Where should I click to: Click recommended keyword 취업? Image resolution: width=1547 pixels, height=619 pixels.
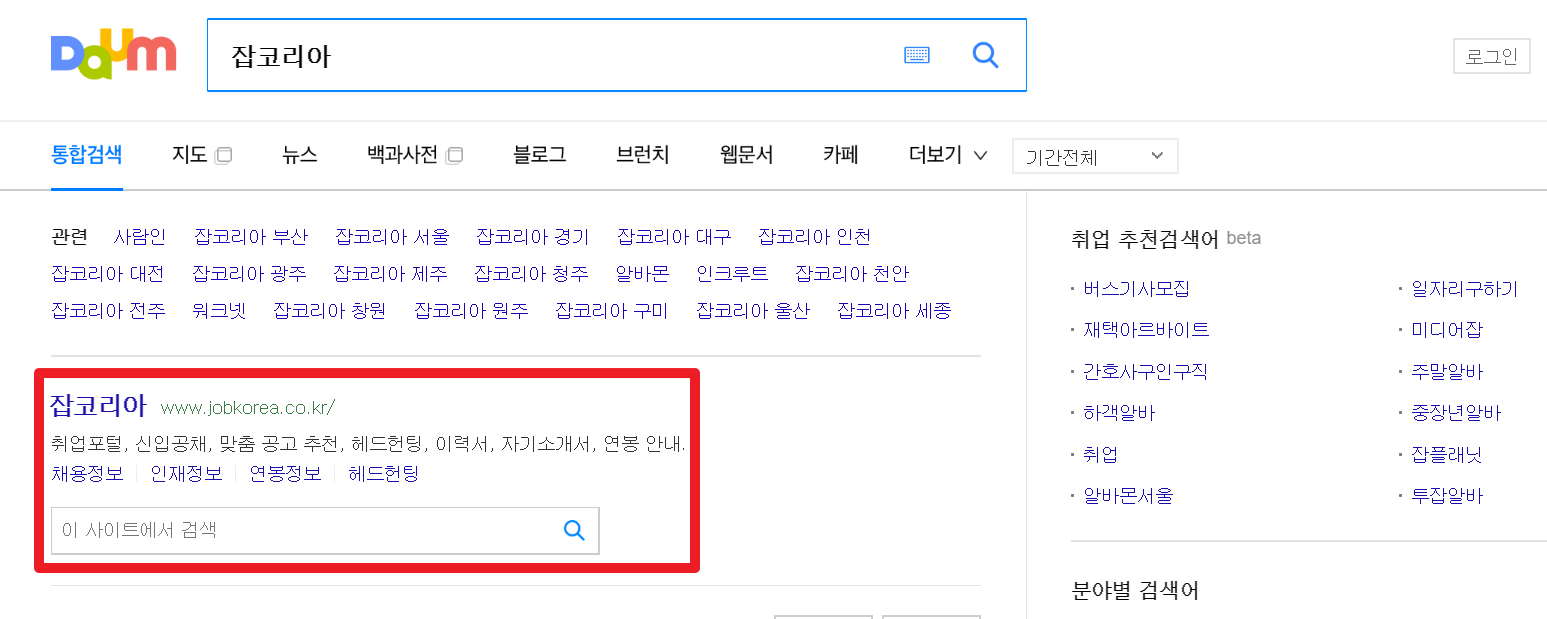tap(1100, 455)
